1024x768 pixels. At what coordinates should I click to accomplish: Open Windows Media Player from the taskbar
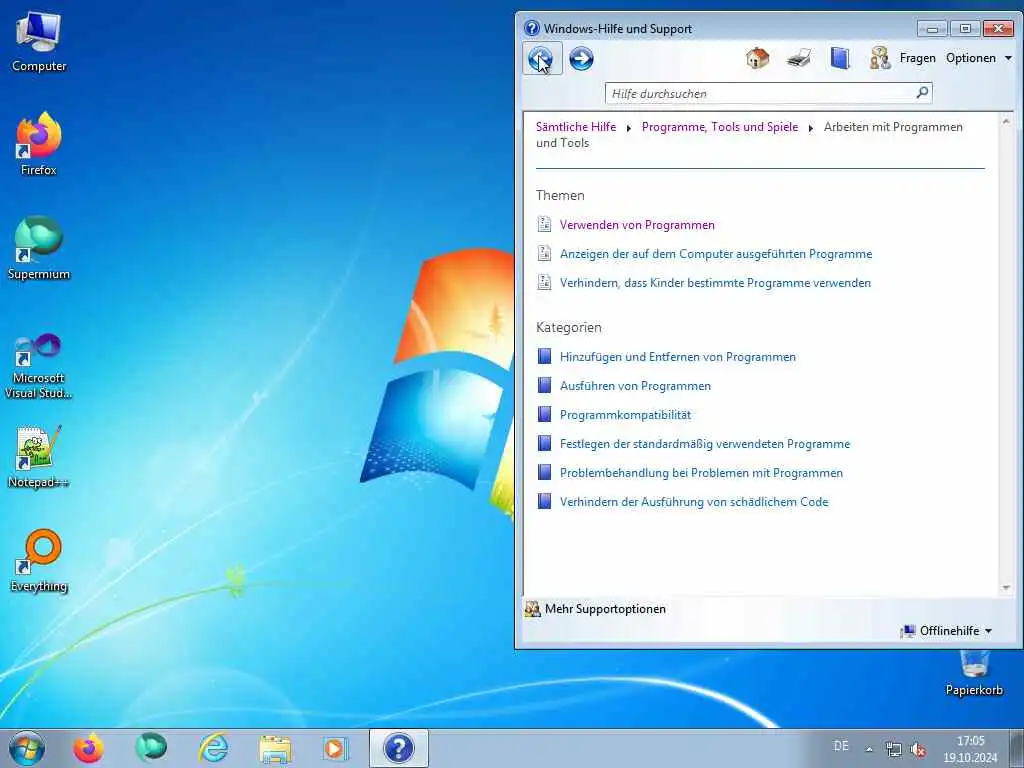(x=336, y=748)
